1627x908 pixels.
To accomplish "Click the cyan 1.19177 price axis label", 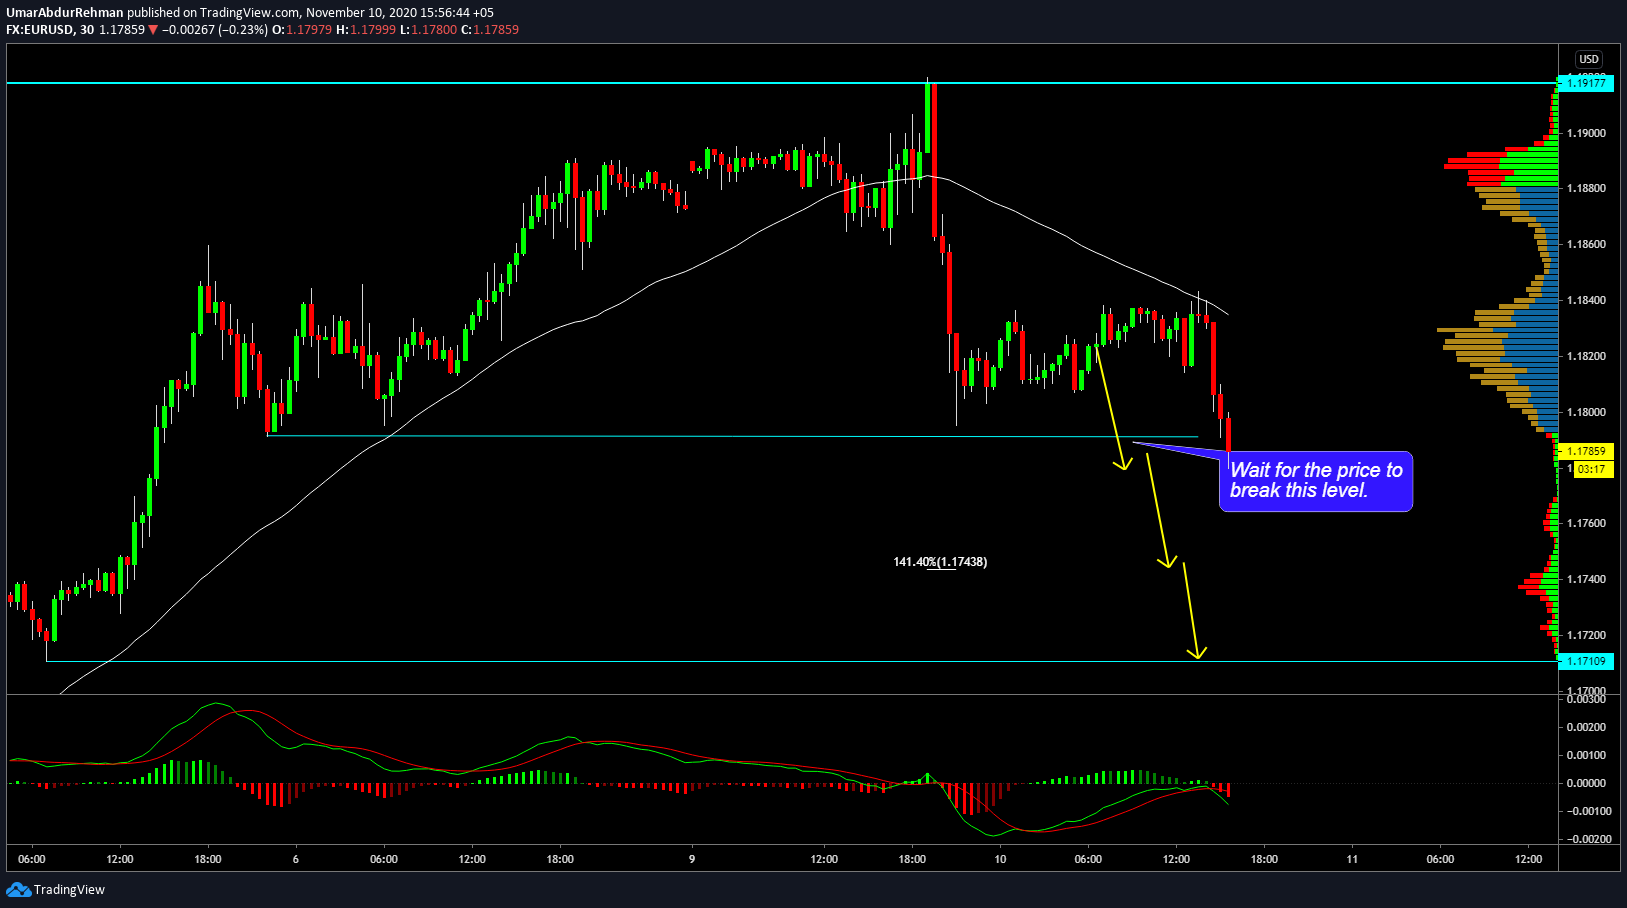I will pos(1586,83).
